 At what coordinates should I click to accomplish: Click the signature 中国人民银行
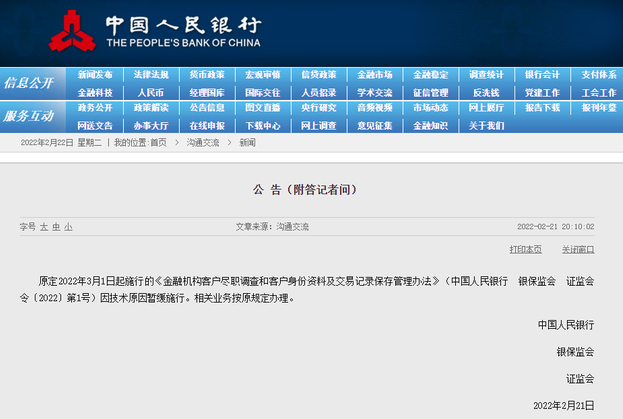click(566, 325)
